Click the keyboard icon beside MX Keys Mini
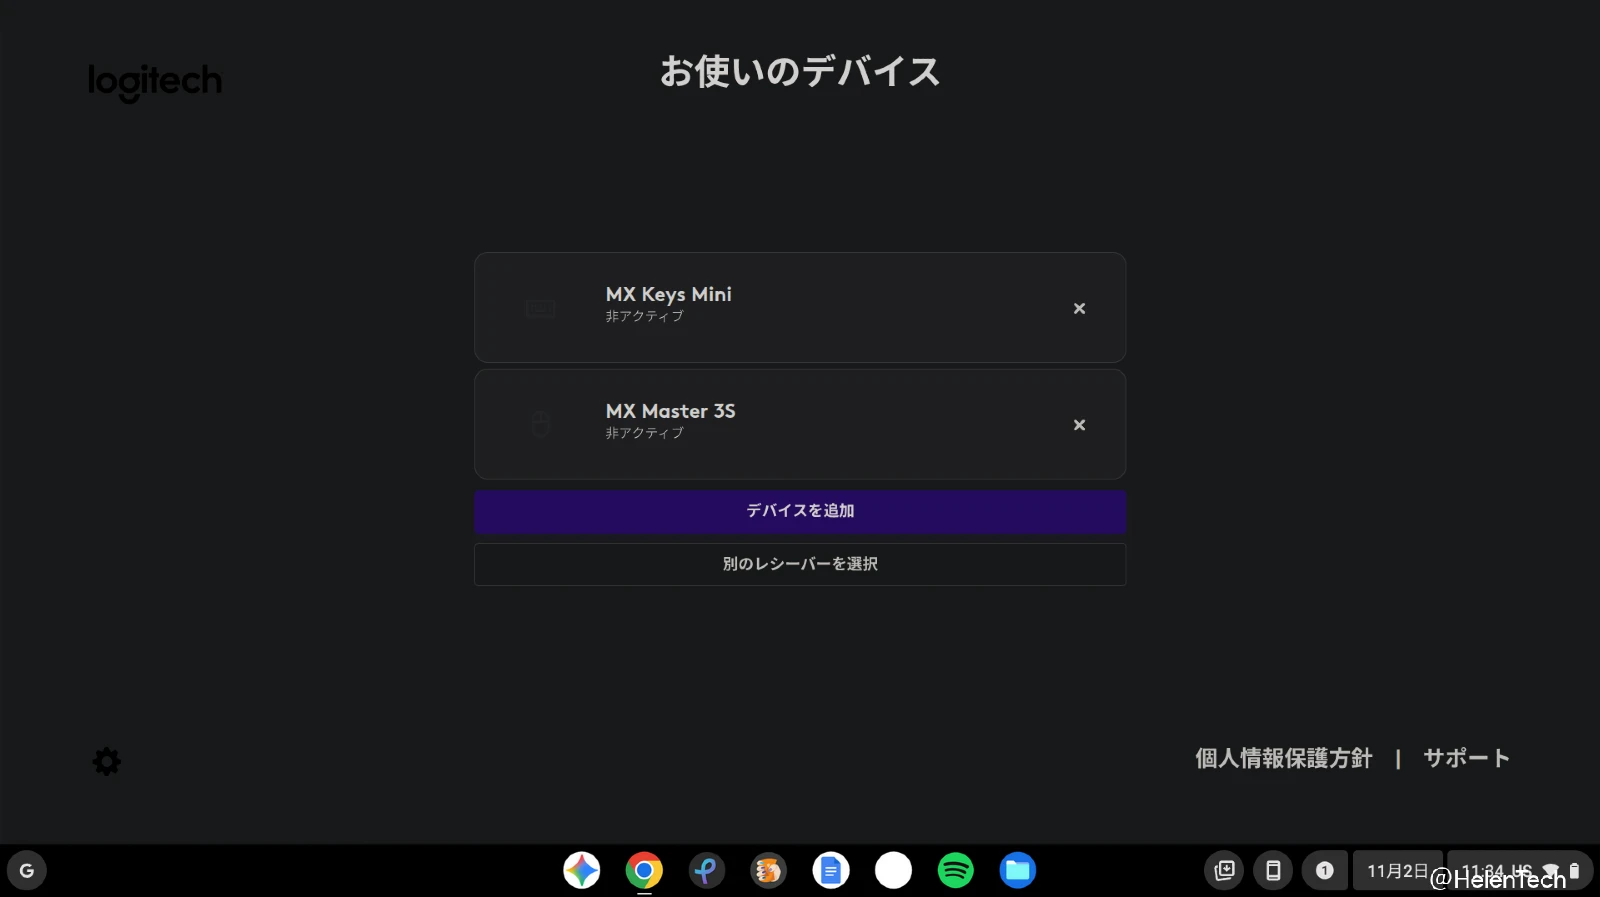This screenshot has height=897, width=1600. point(540,309)
